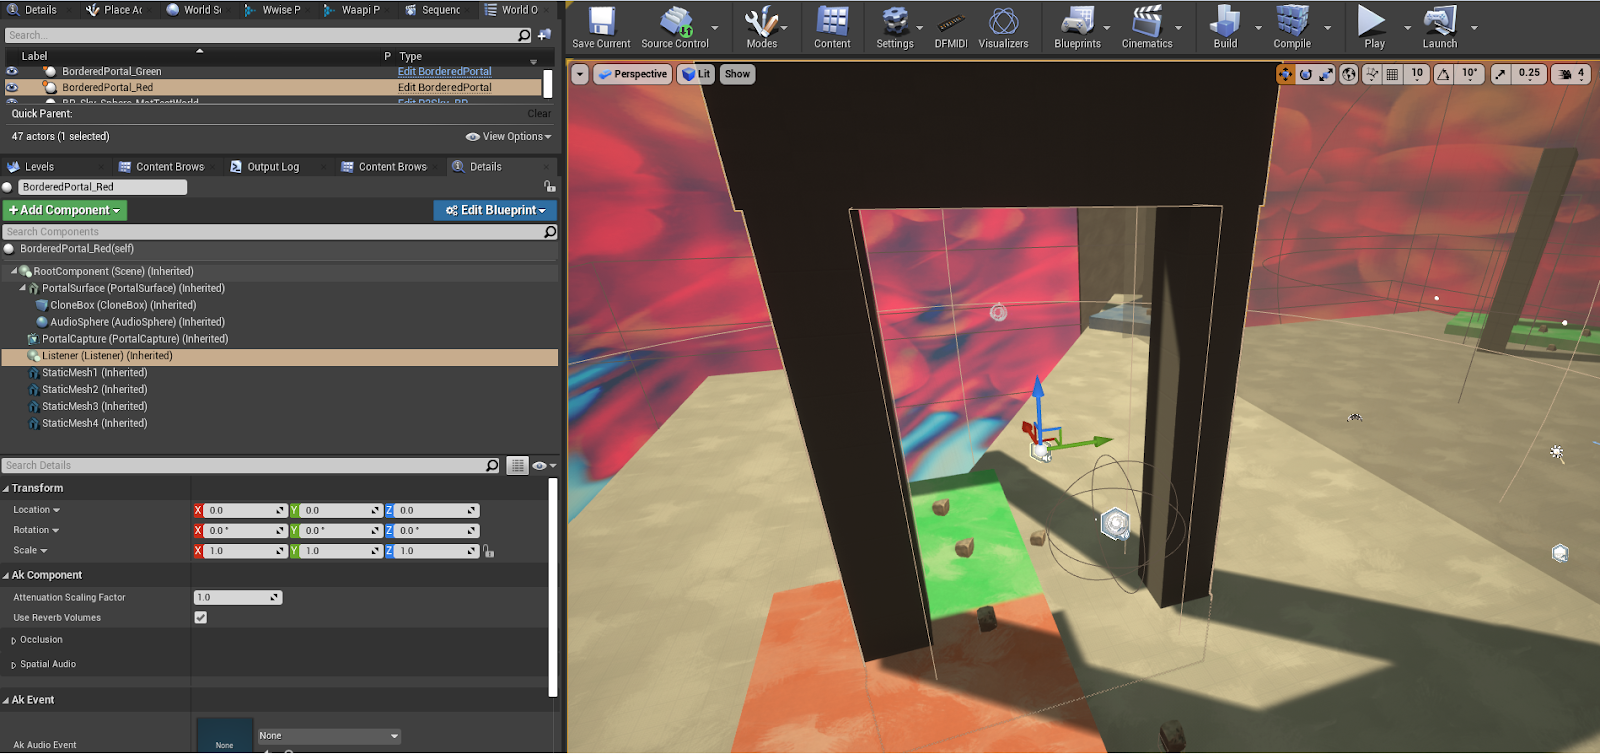This screenshot has height=754, width=1600.
Task: Click Edit BorderedPortal link for Red row
Action: [445, 88]
